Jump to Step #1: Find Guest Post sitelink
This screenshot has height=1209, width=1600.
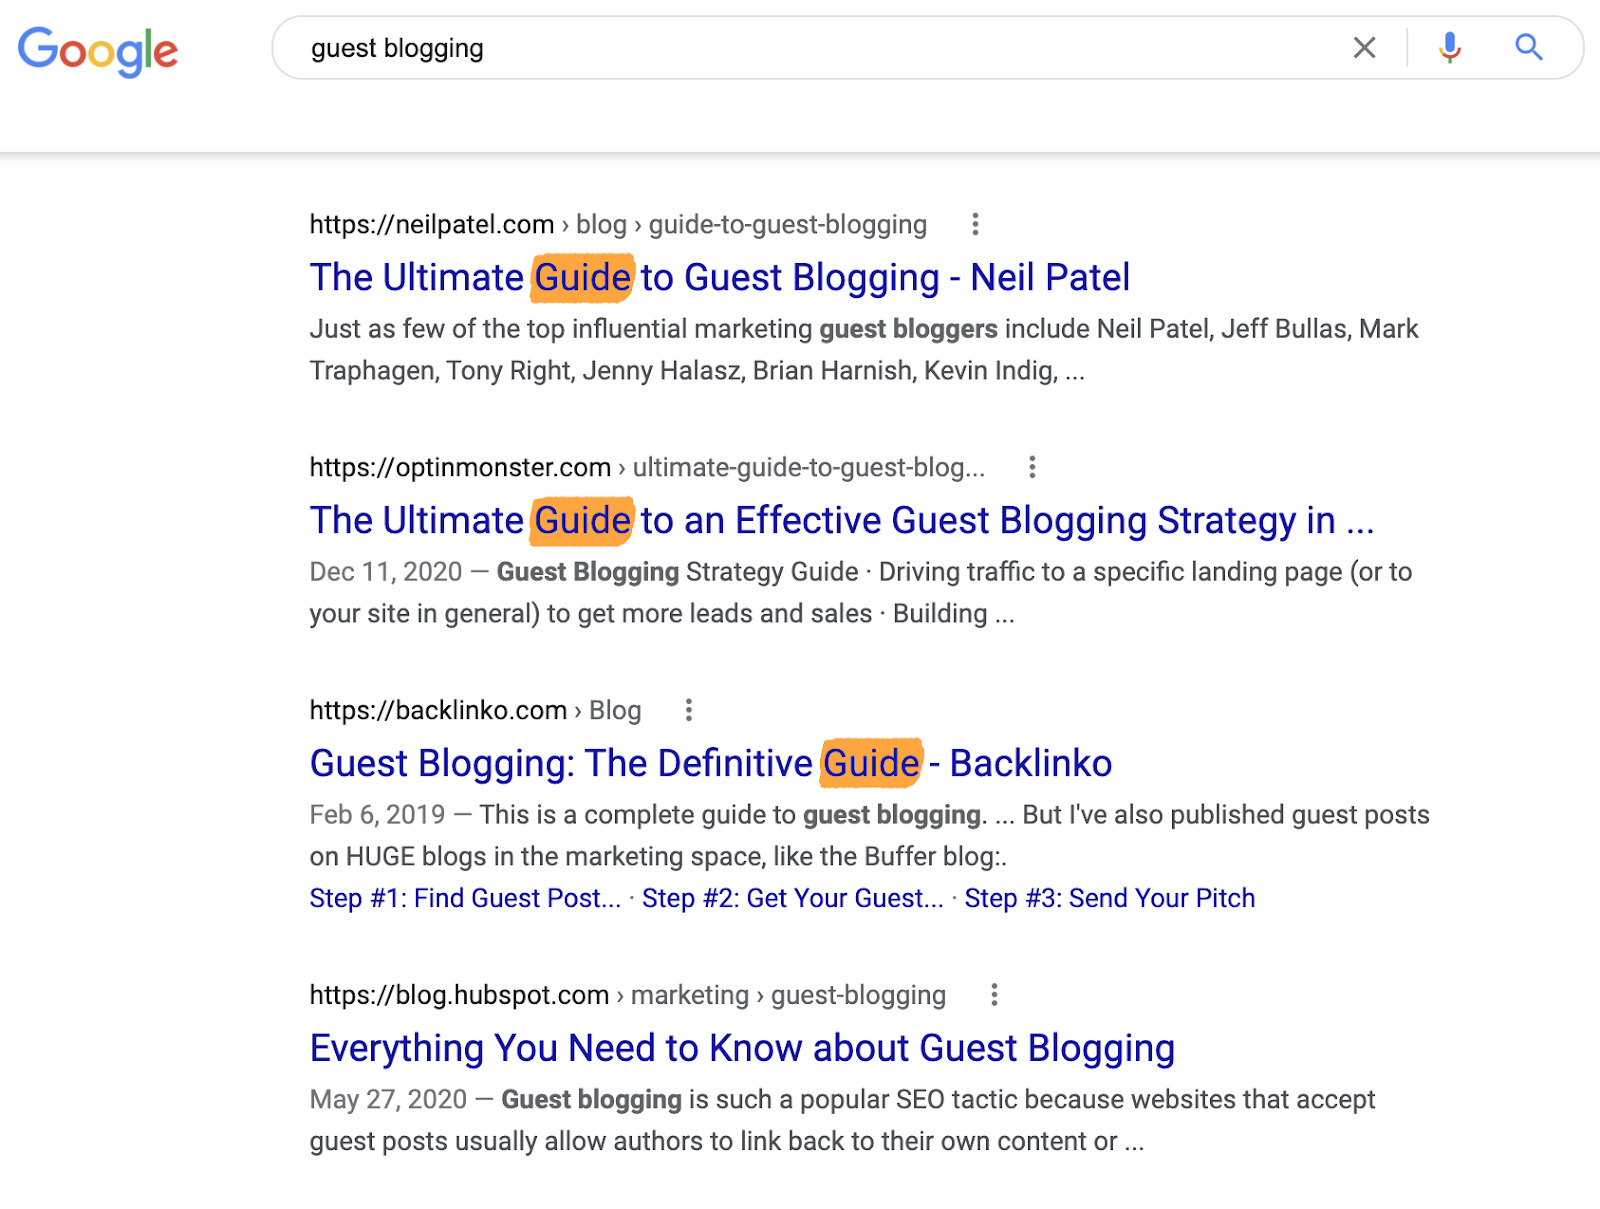click(x=465, y=898)
